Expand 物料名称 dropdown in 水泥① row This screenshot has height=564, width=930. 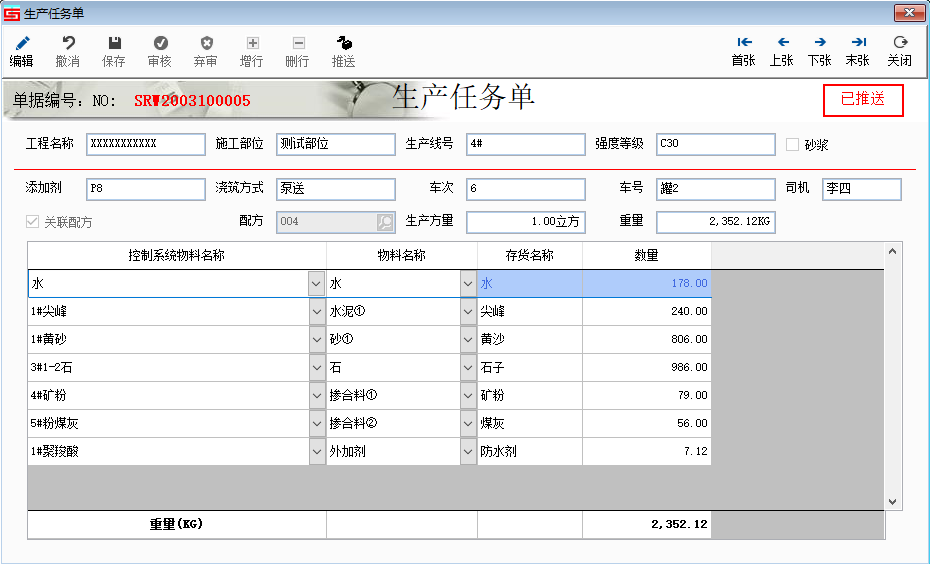(467, 312)
